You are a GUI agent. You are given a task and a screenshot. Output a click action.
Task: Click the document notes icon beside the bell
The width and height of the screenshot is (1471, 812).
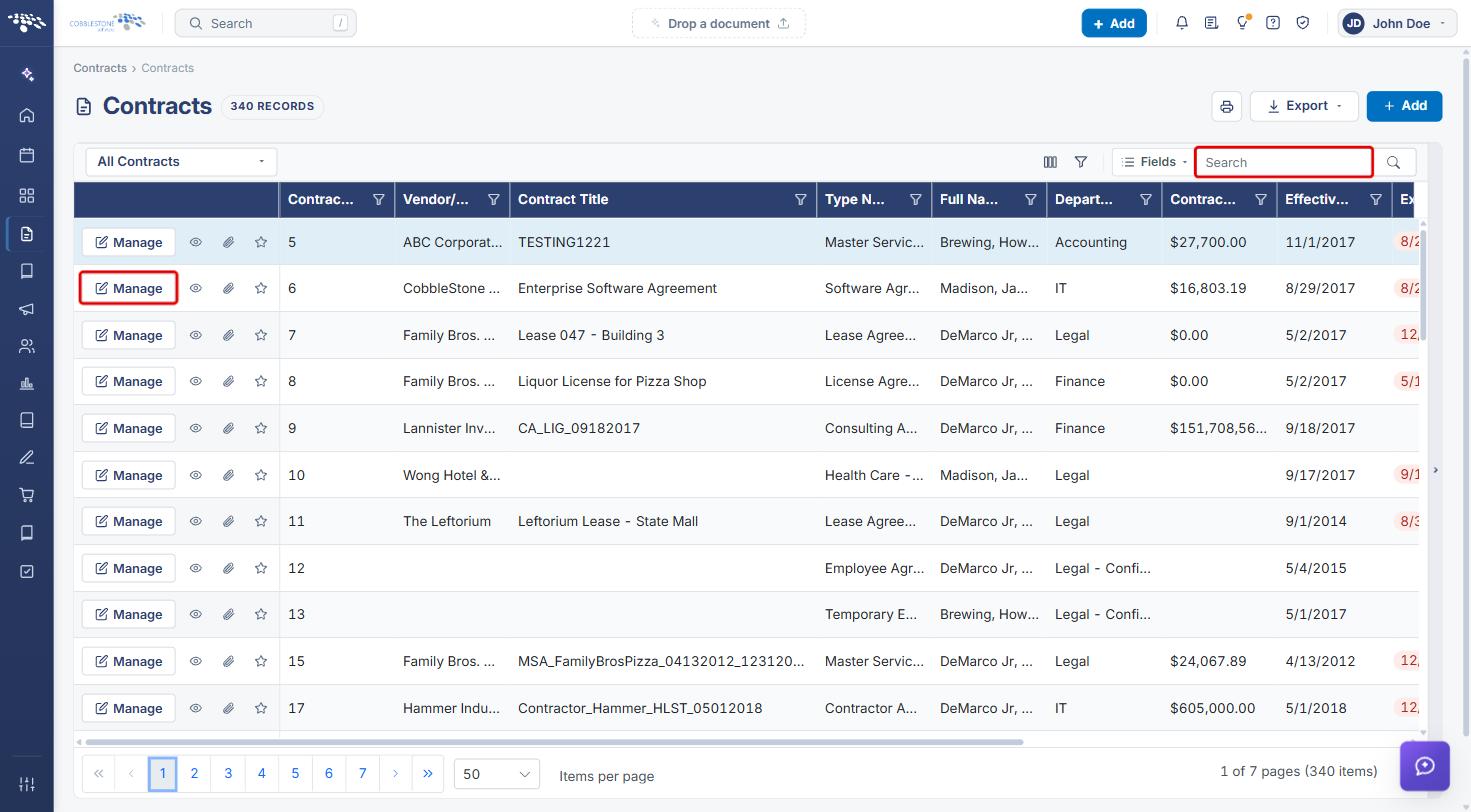click(x=1212, y=23)
